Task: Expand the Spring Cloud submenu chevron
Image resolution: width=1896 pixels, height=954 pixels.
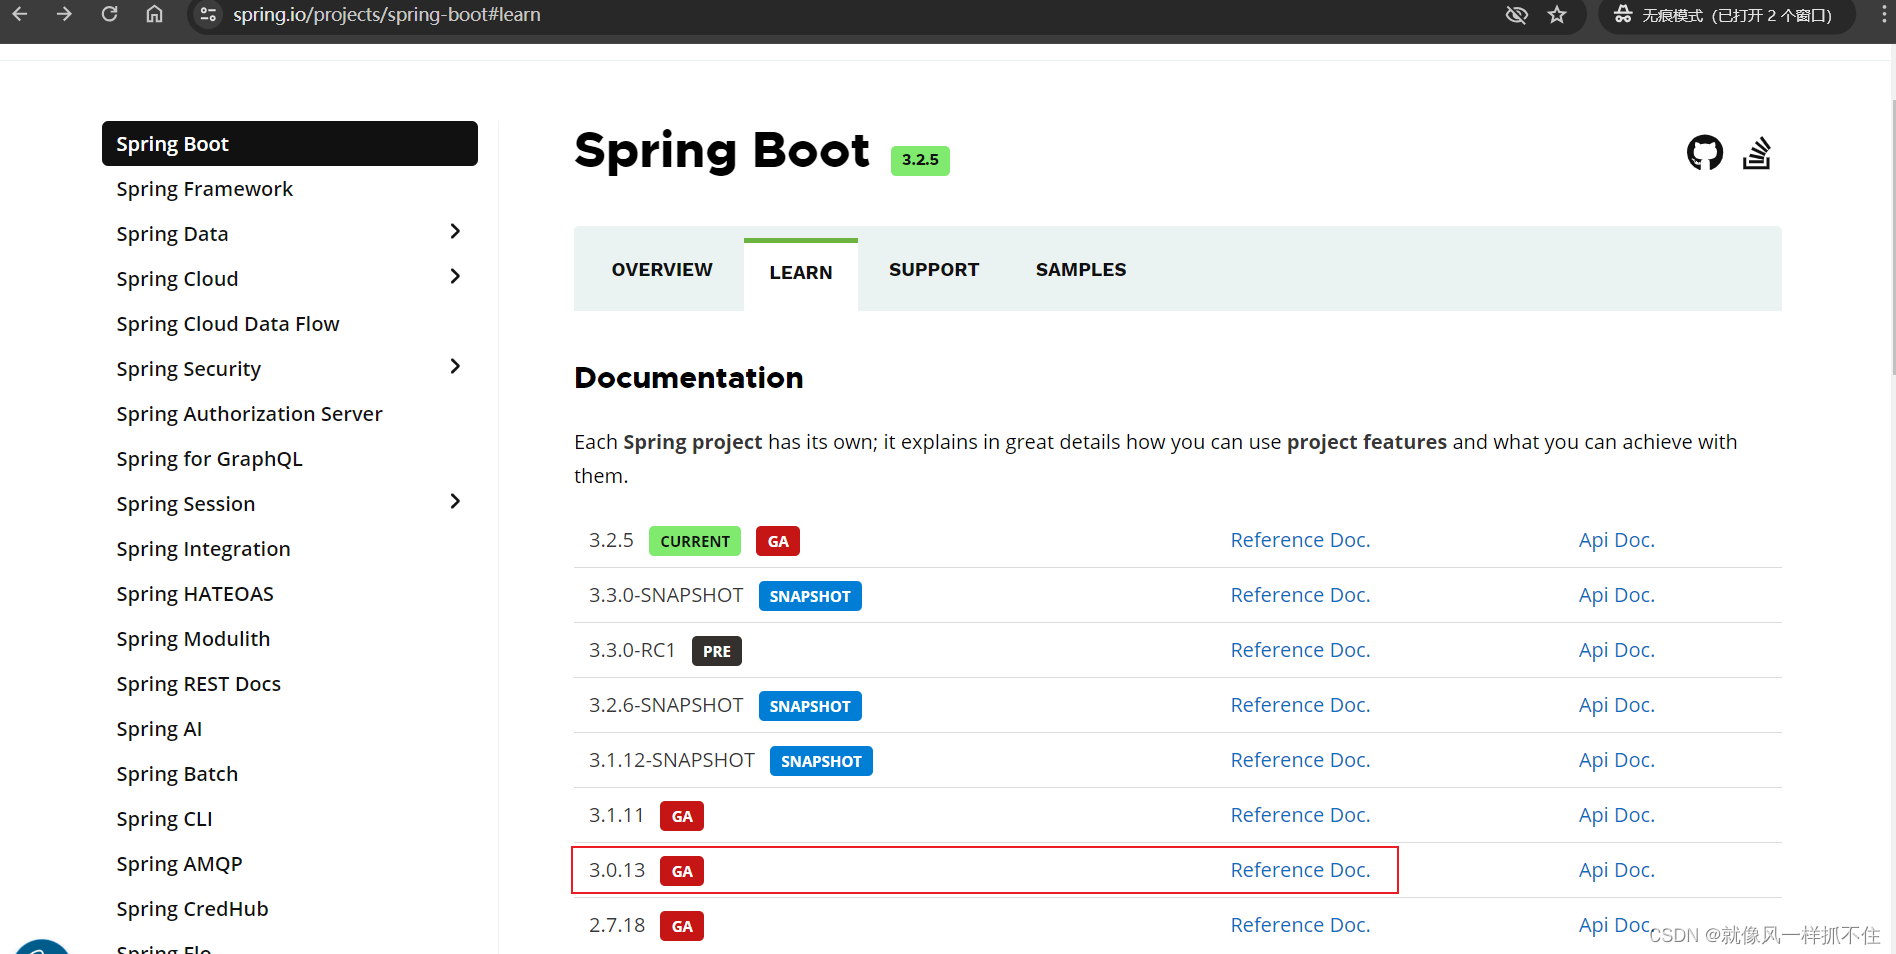Action: pyautogui.click(x=455, y=277)
